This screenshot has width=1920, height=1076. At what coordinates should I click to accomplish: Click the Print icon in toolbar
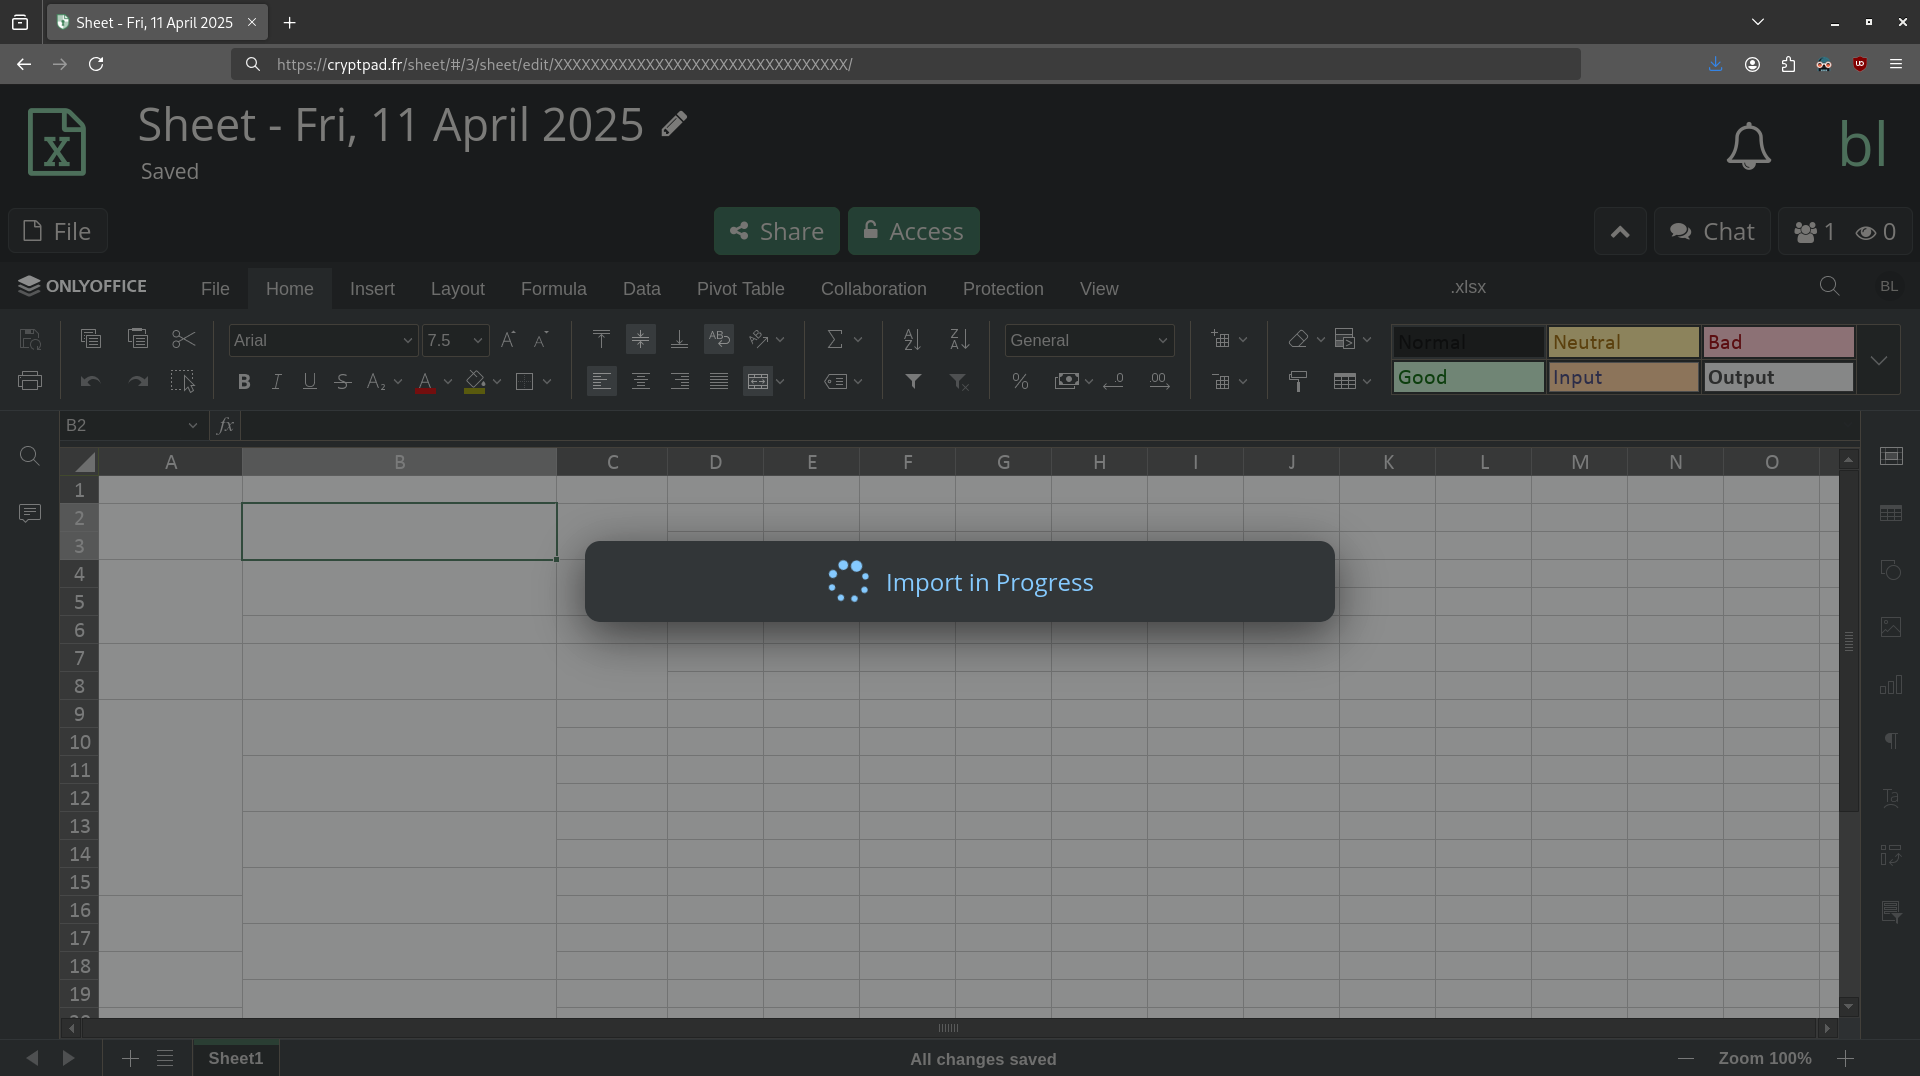(x=30, y=381)
